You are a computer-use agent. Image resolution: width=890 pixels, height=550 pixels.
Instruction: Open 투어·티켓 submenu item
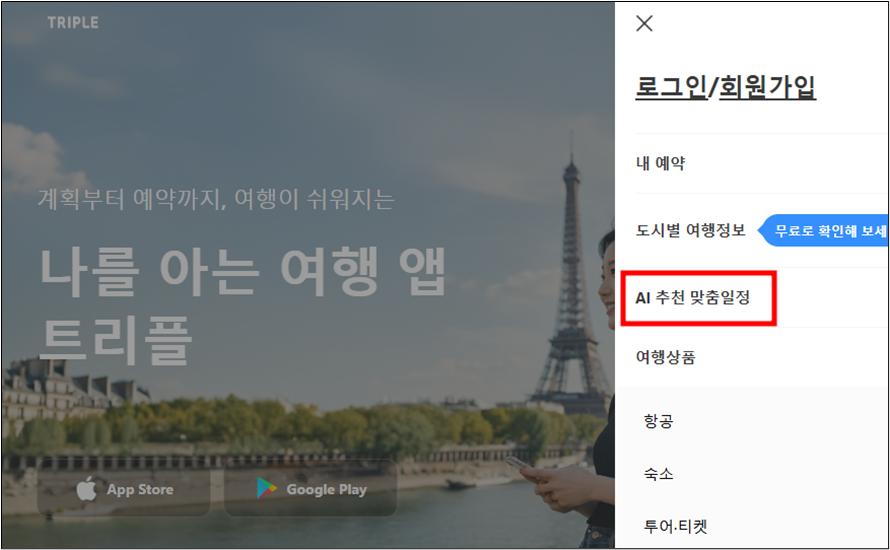click(x=675, y=526)
